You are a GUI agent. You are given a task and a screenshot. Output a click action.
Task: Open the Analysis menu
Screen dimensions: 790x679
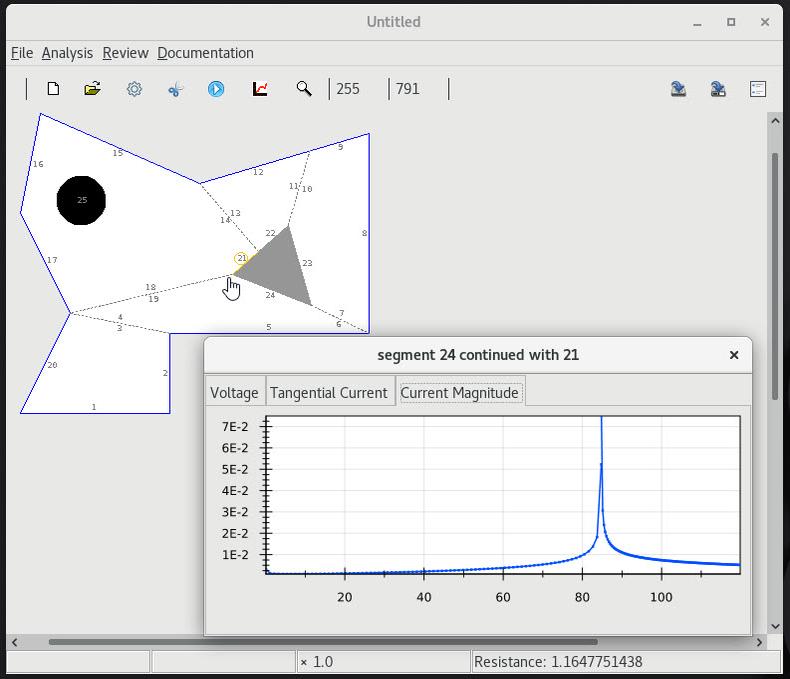tap(67, 53)
